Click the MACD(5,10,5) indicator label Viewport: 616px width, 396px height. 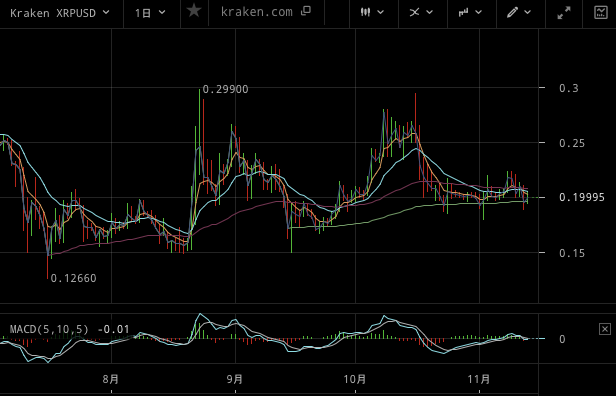[x=49, y=329]
